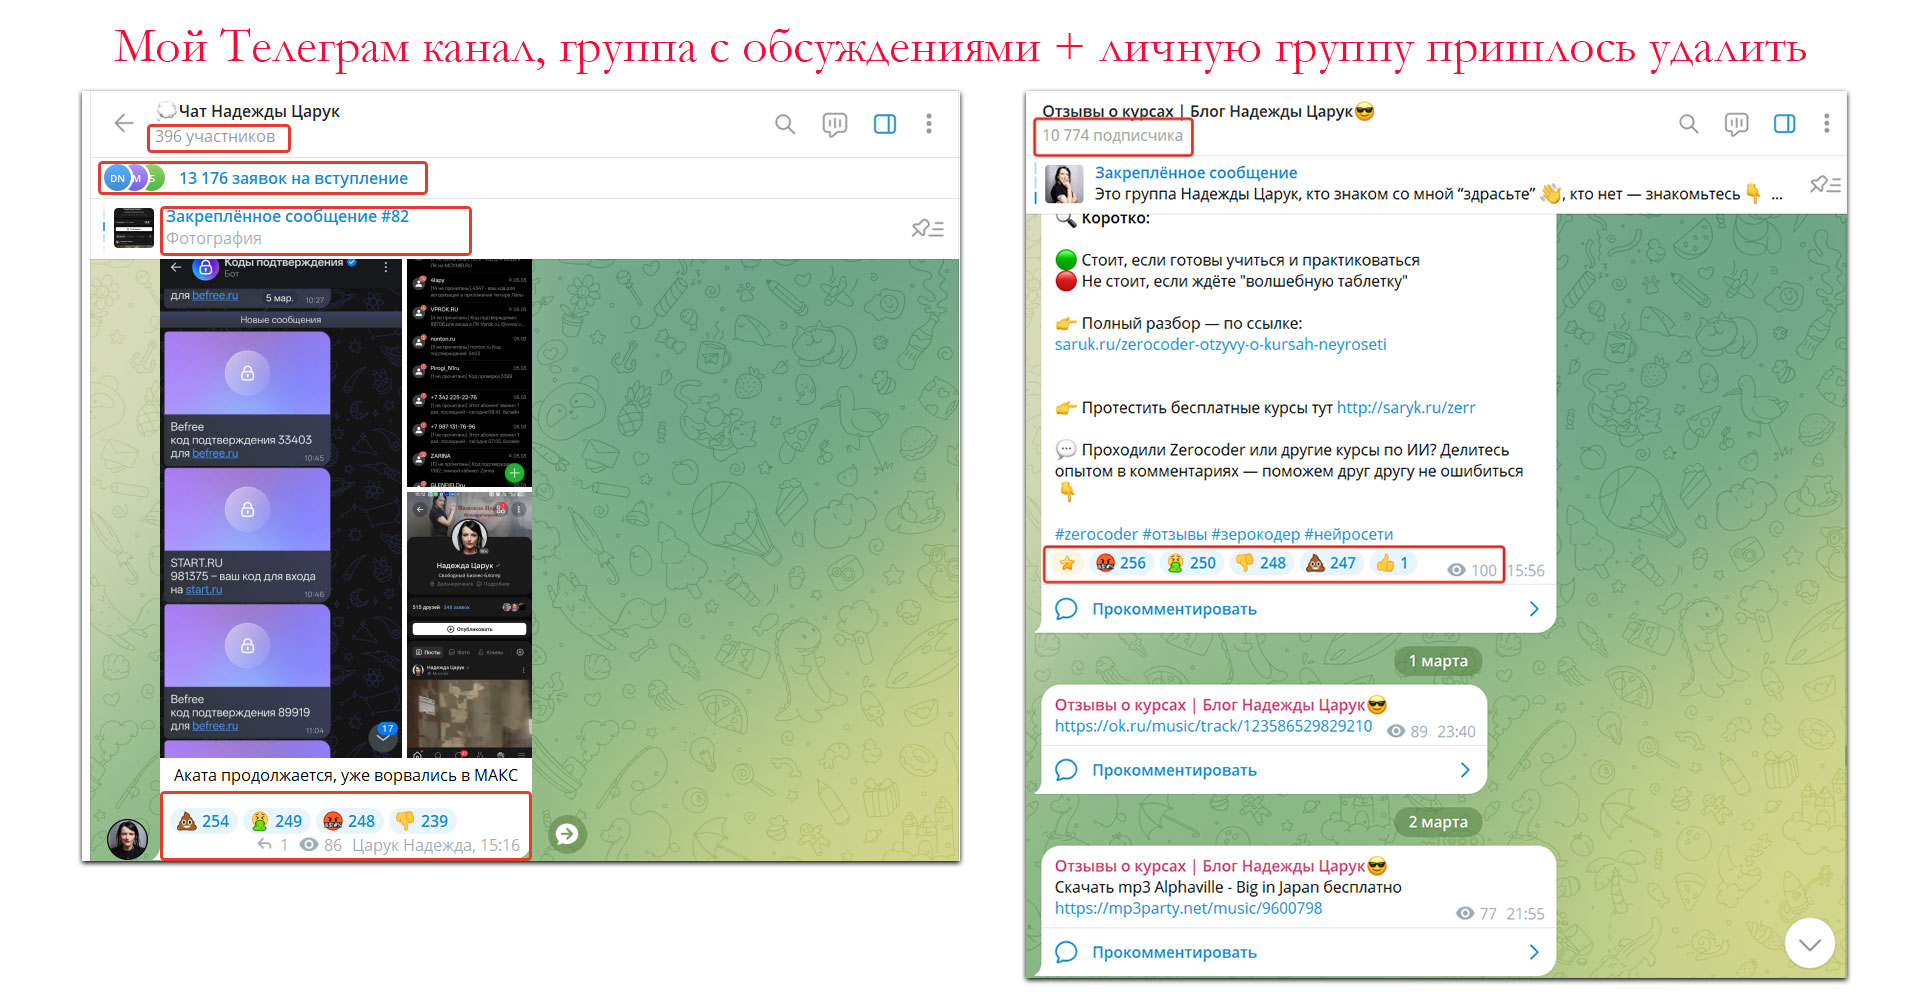Open Закреплённое сообщение #82
Screen dimensions: 1920x999
point(287,217)
